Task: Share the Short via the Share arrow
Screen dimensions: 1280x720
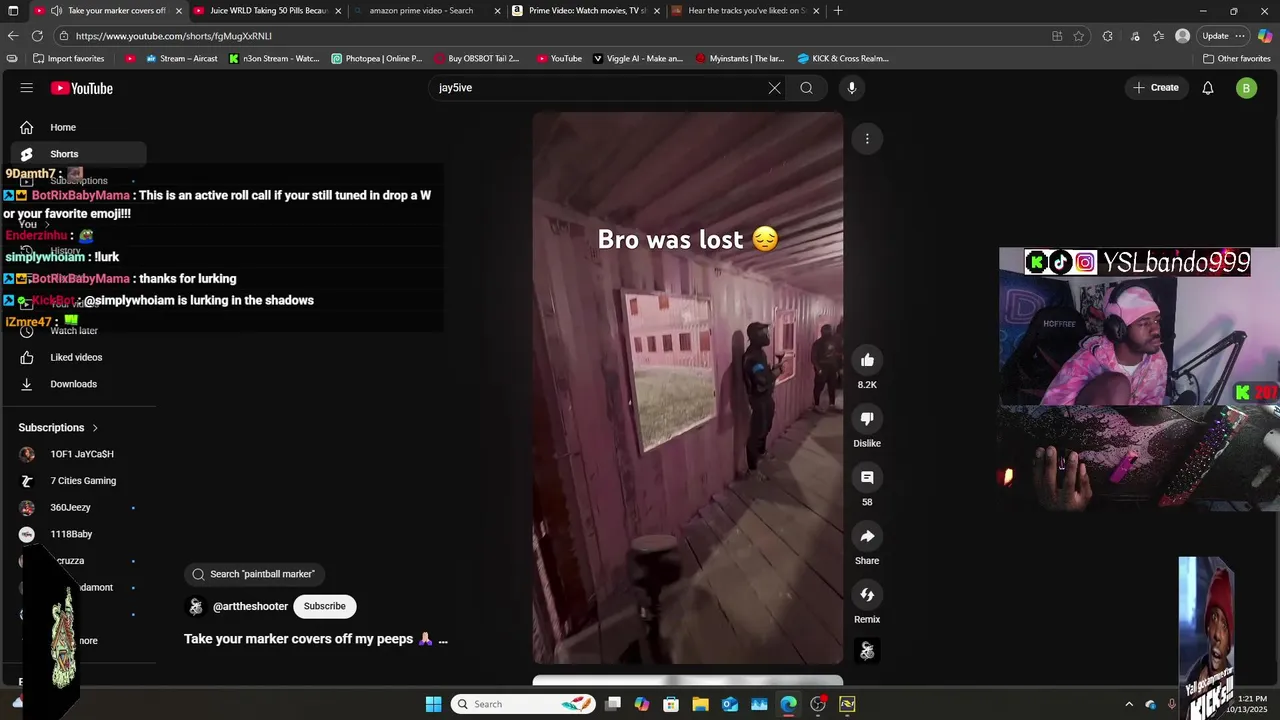Action: 867,536
